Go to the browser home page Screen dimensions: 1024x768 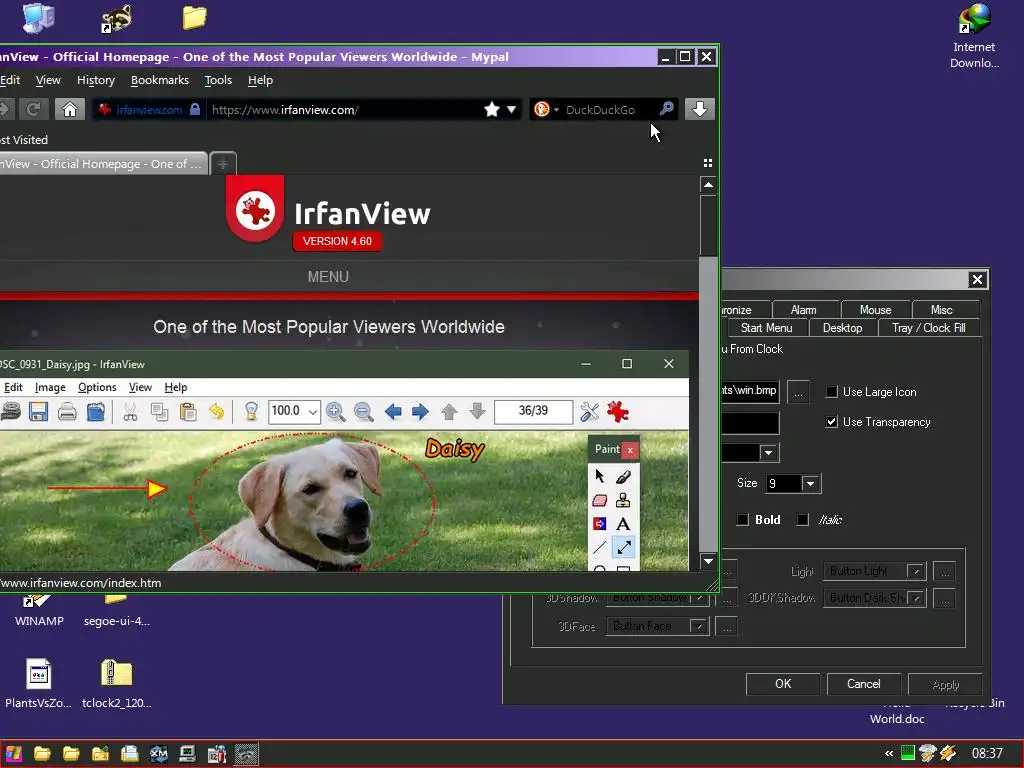(x=70, y=109)
